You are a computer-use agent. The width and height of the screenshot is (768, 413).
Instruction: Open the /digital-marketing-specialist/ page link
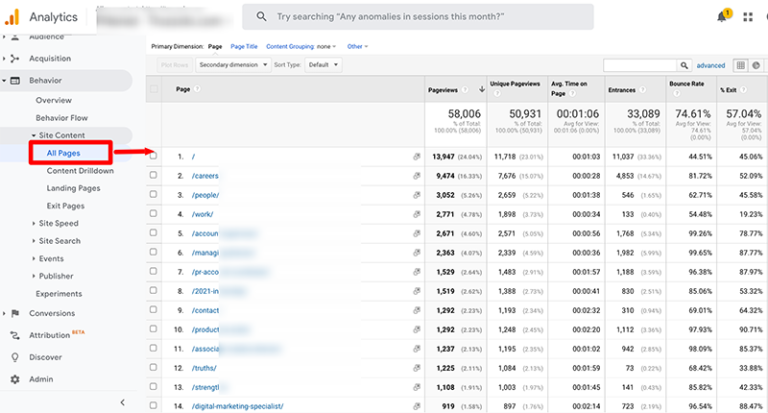[238, 406]
